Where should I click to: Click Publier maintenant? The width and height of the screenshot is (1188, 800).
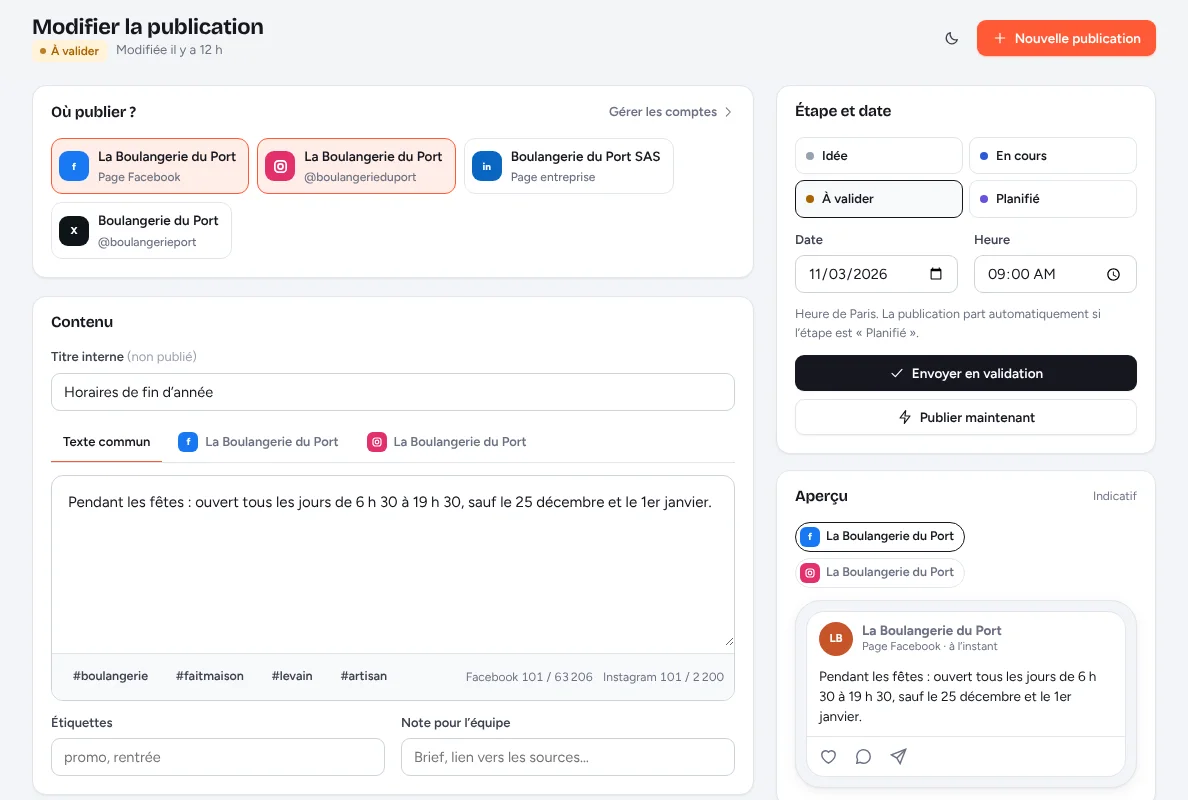965,417
